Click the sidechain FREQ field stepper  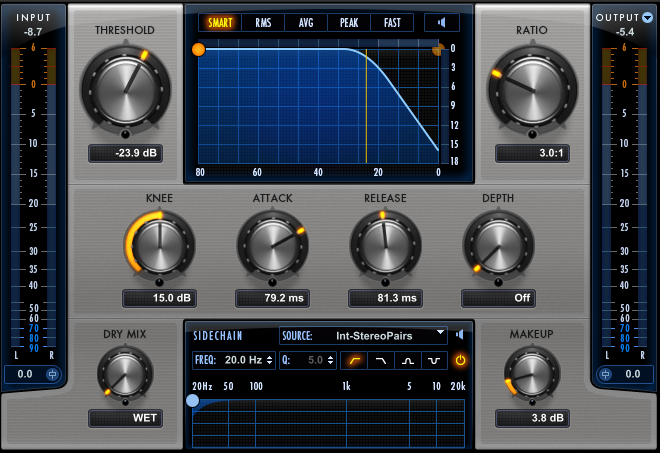[x=269, y=360]
